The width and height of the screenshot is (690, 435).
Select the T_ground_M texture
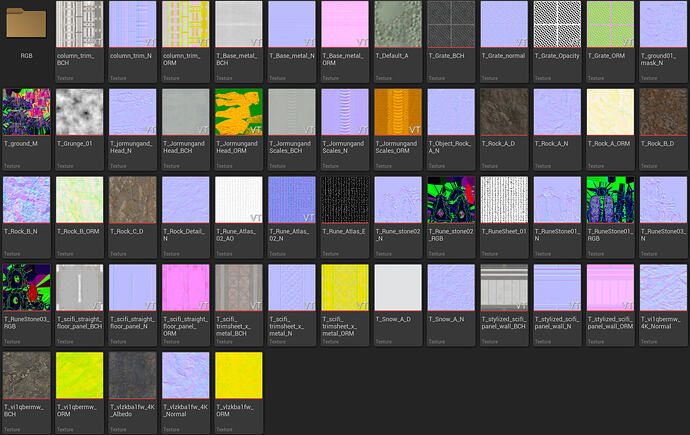point(26,113)
